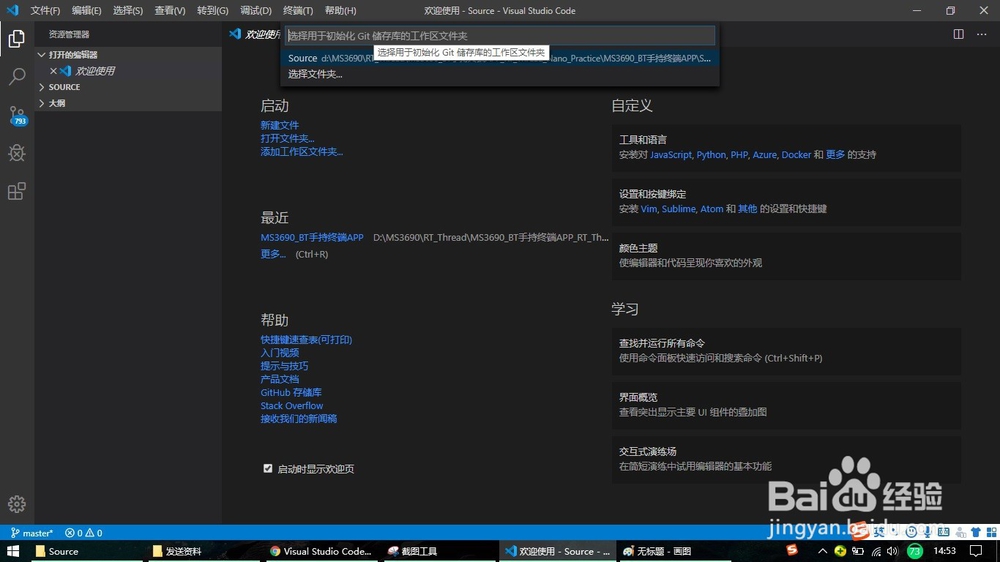The image size is (1000, 562).
Task: Click Vim link under 设置和按键绑定
Action: (649, 209)
